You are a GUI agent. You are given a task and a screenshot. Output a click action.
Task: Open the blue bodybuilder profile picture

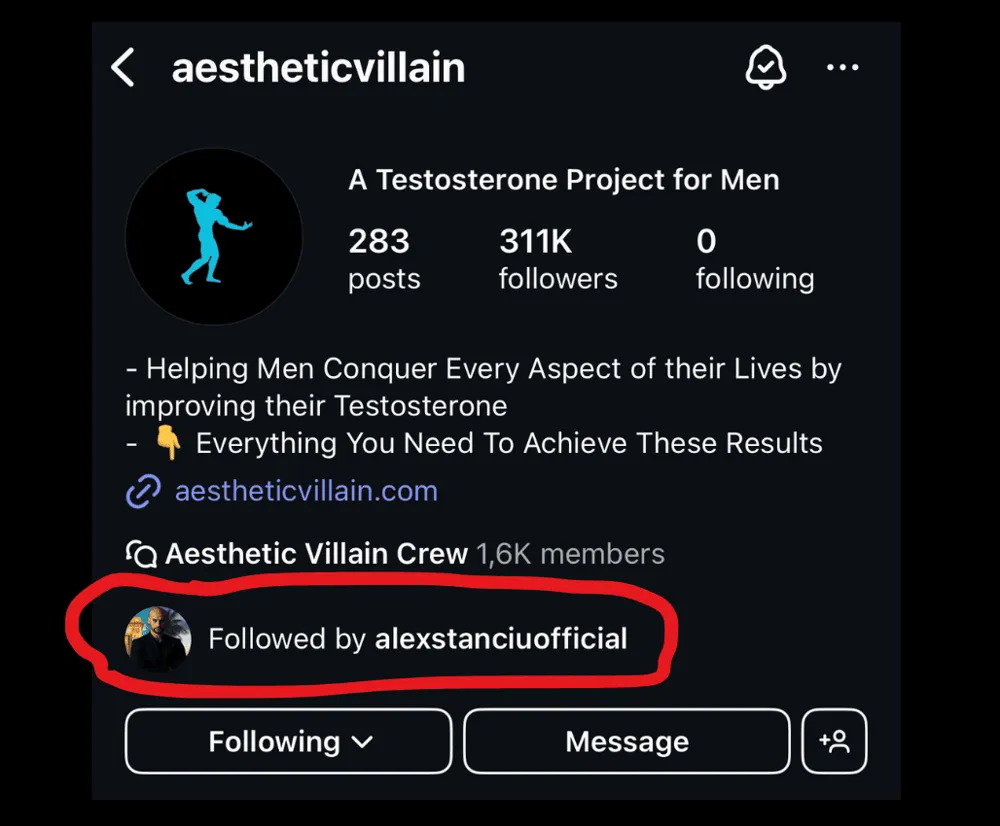(214, 237)
